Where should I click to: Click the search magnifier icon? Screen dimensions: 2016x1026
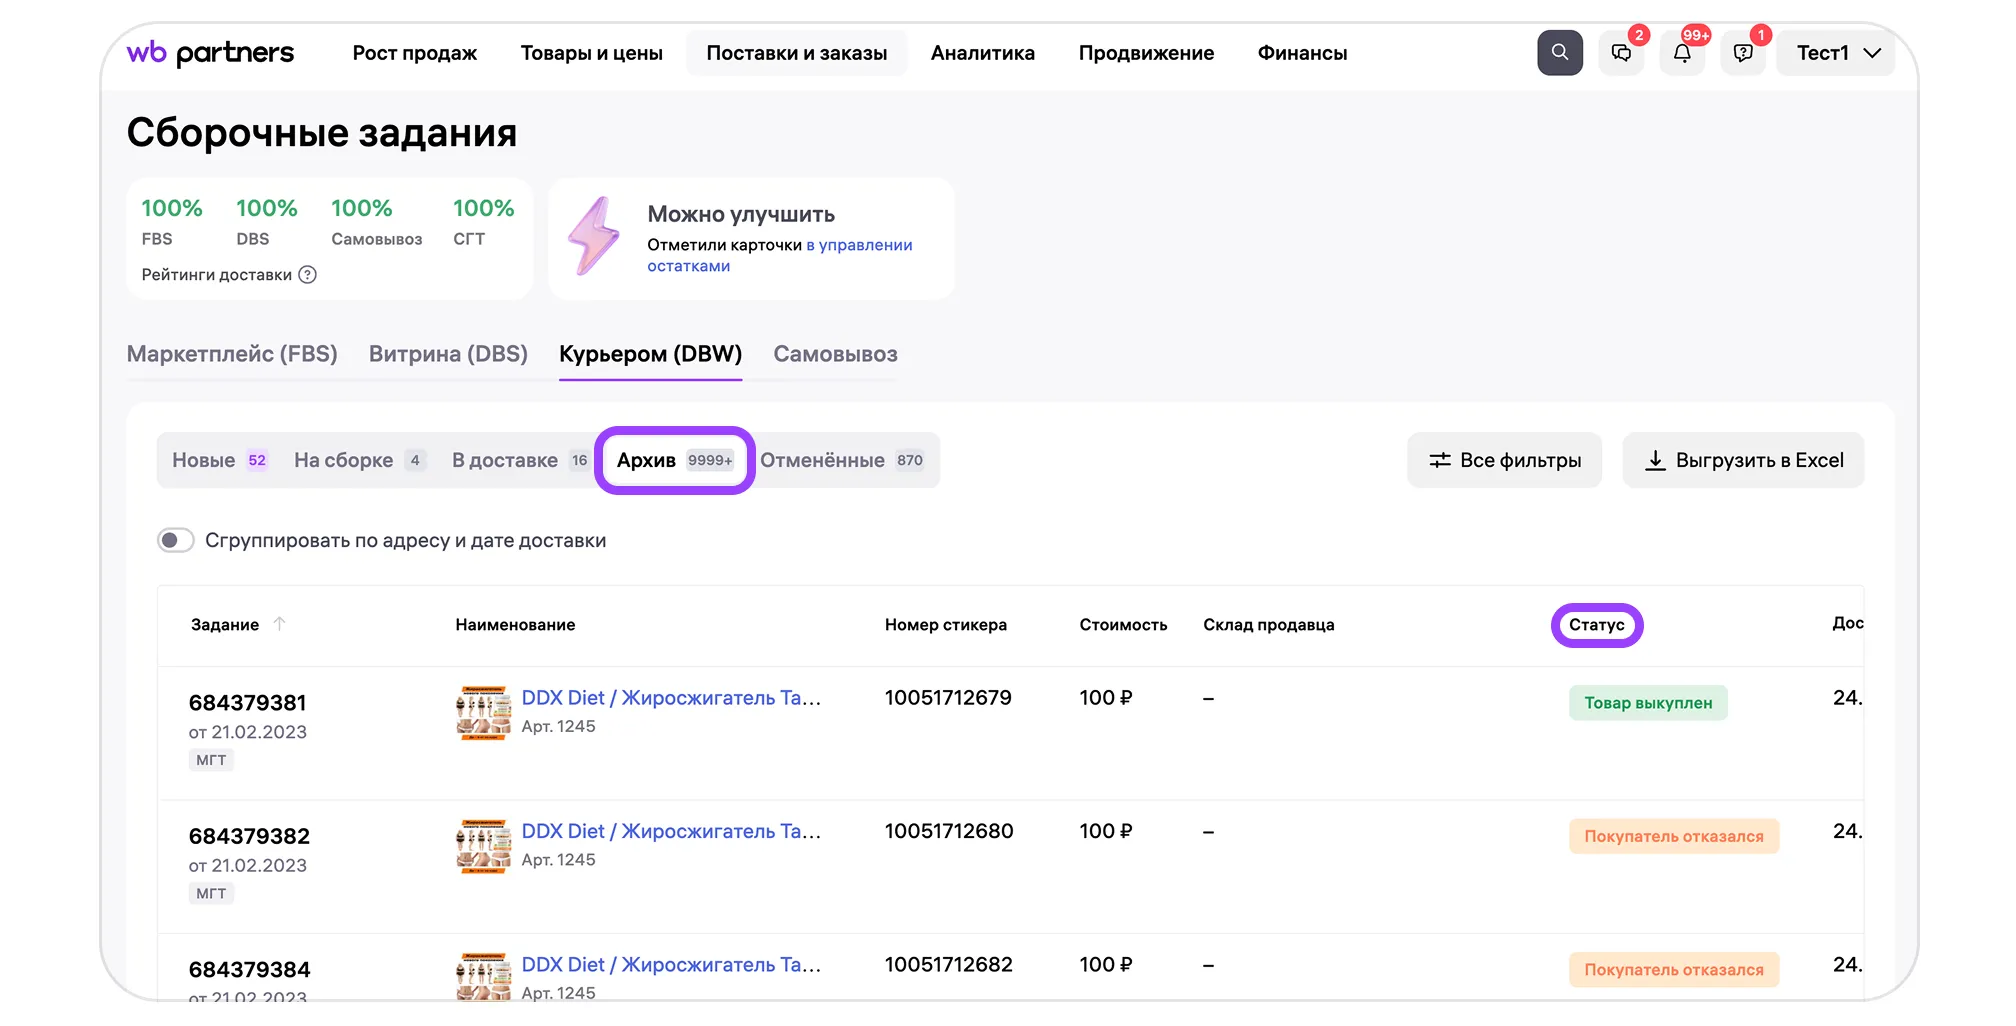coord(1559,53)
